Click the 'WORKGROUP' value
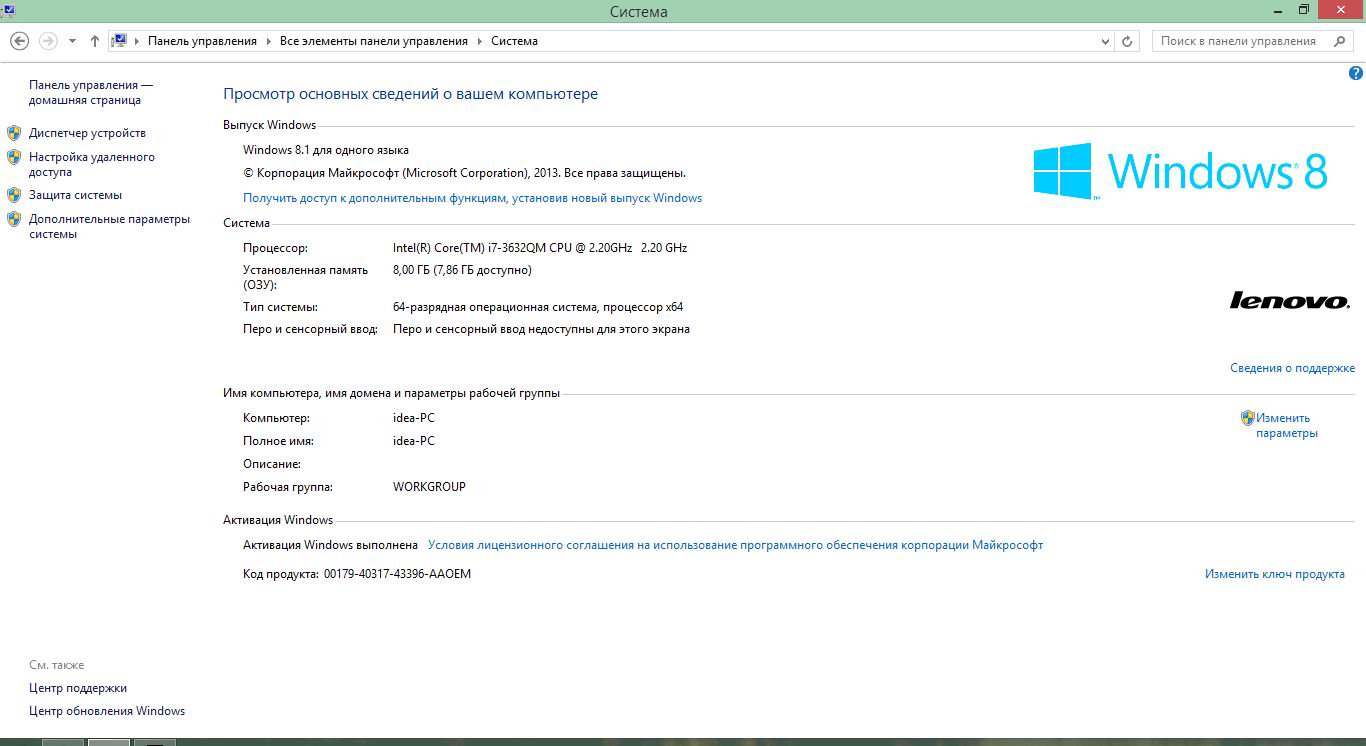 pyautogui.click(x=429, y=487)
